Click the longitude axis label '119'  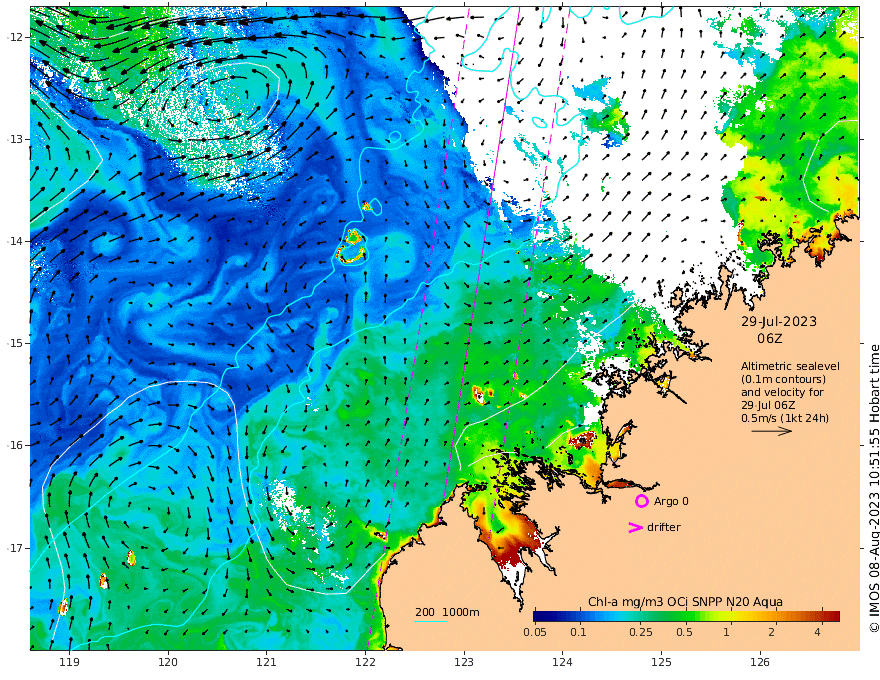(70, 663)
